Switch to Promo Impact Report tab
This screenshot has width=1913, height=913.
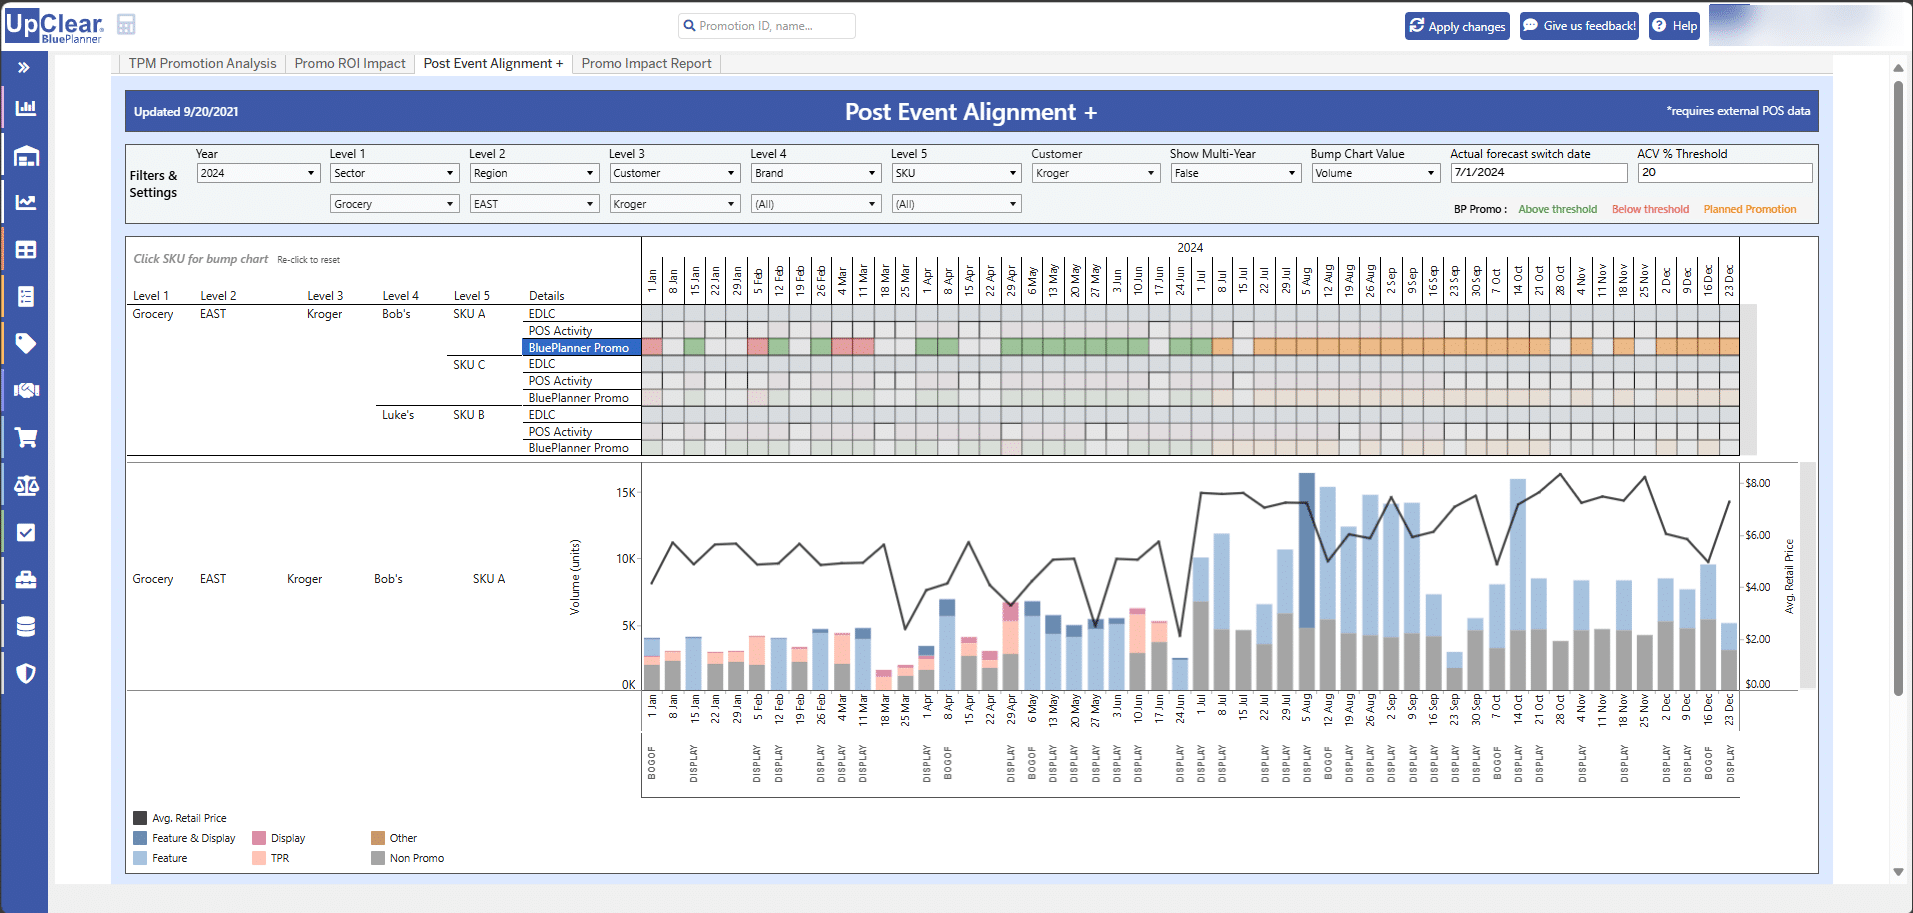coord(646,63)
